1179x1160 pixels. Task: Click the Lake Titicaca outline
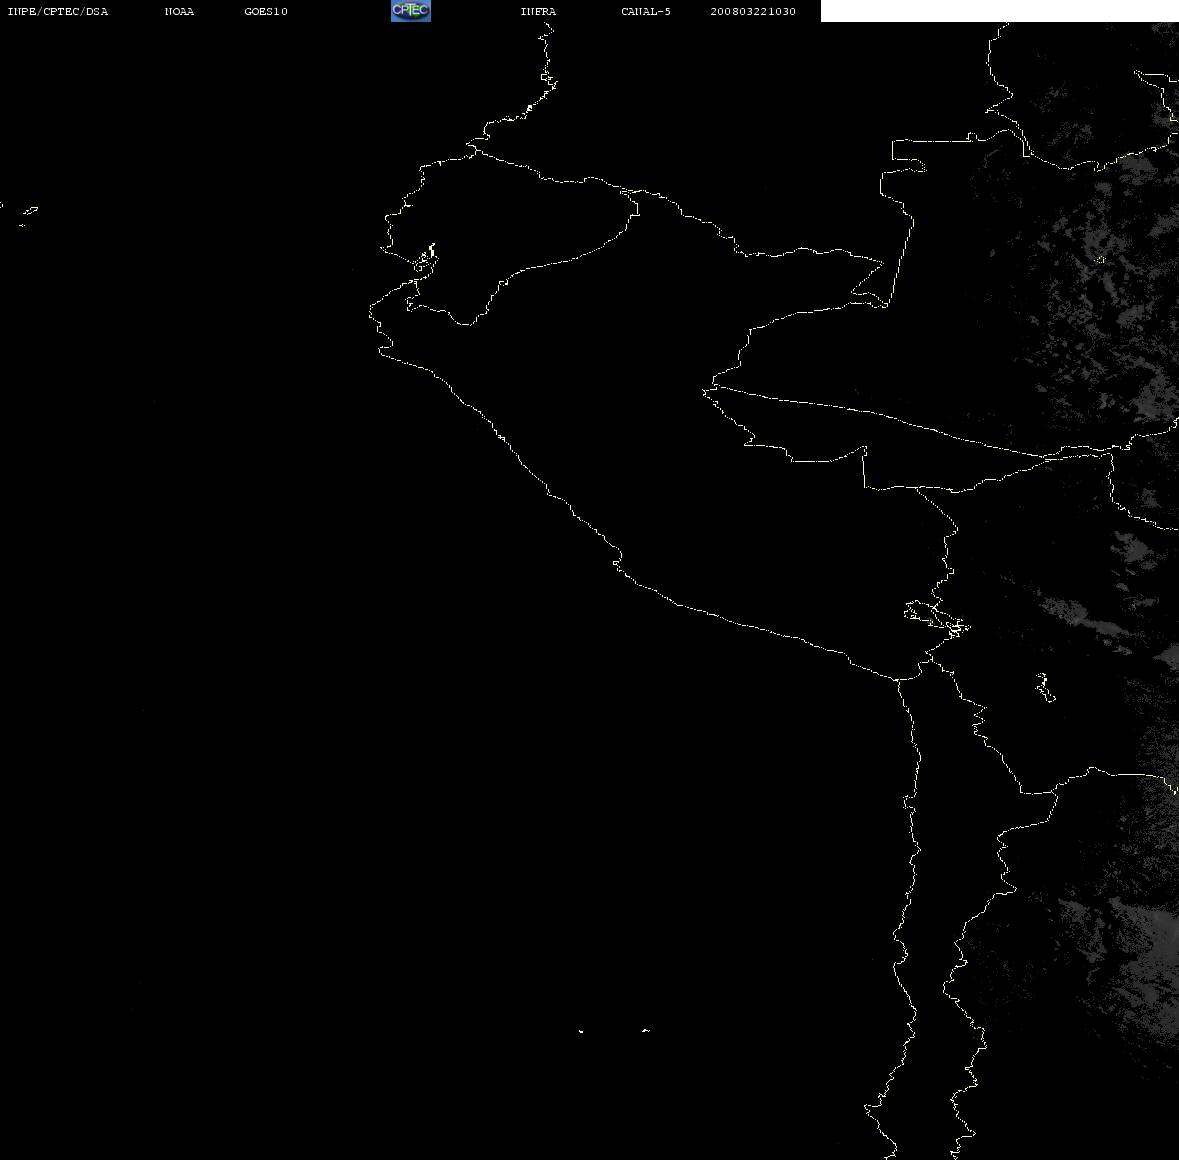coord(937,619)
